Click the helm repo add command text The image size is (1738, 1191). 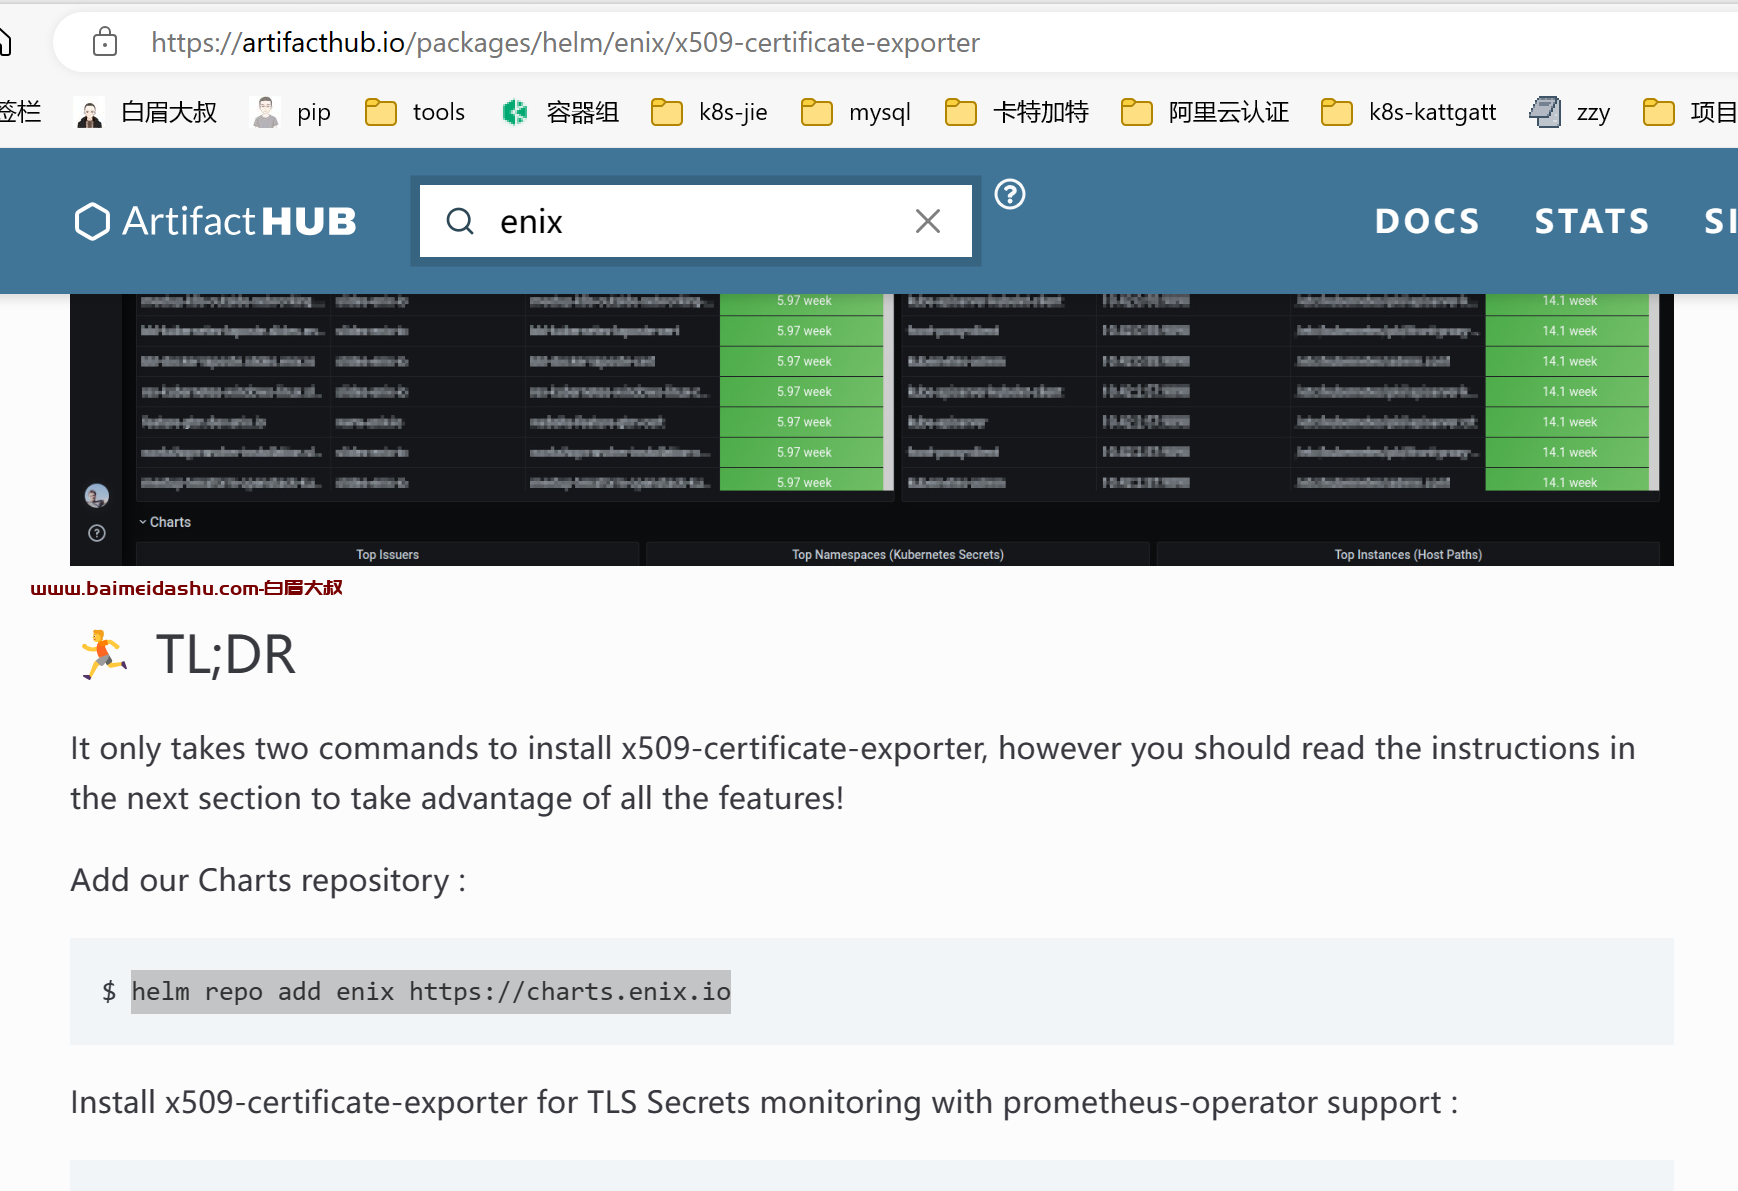(x=431, y=992)
